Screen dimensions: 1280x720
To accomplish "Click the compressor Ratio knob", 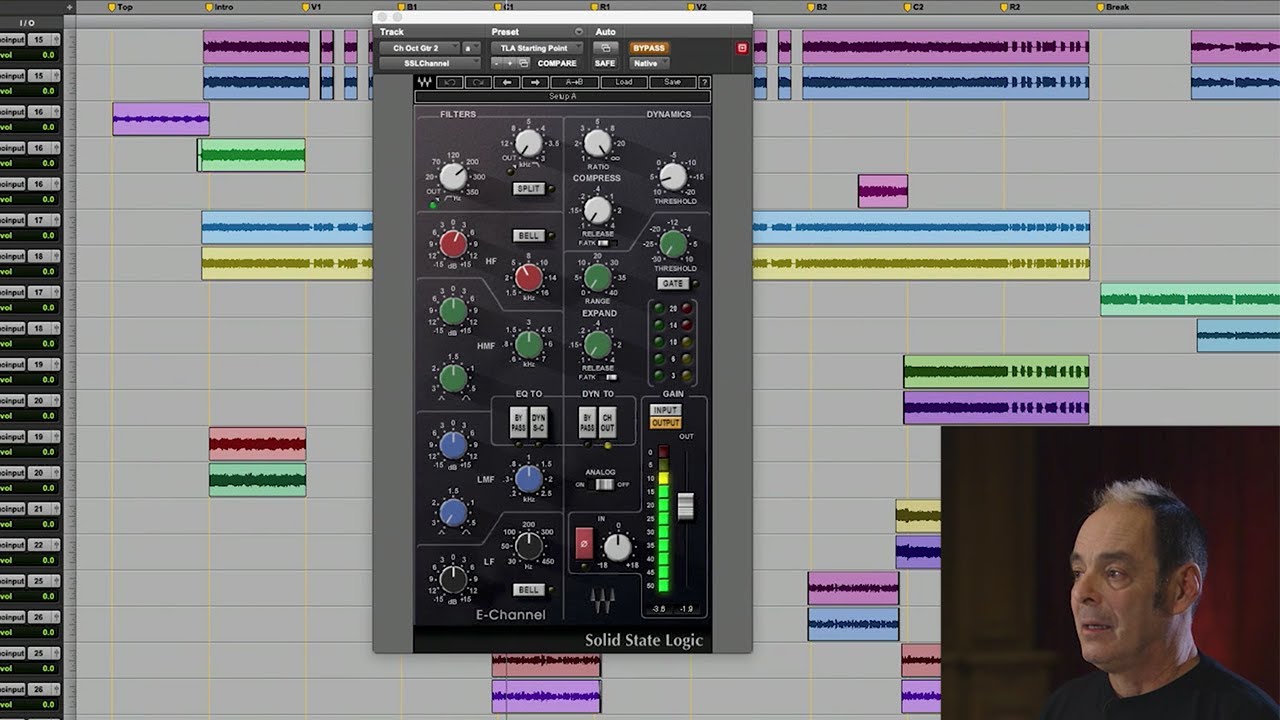I will [597, 144].
